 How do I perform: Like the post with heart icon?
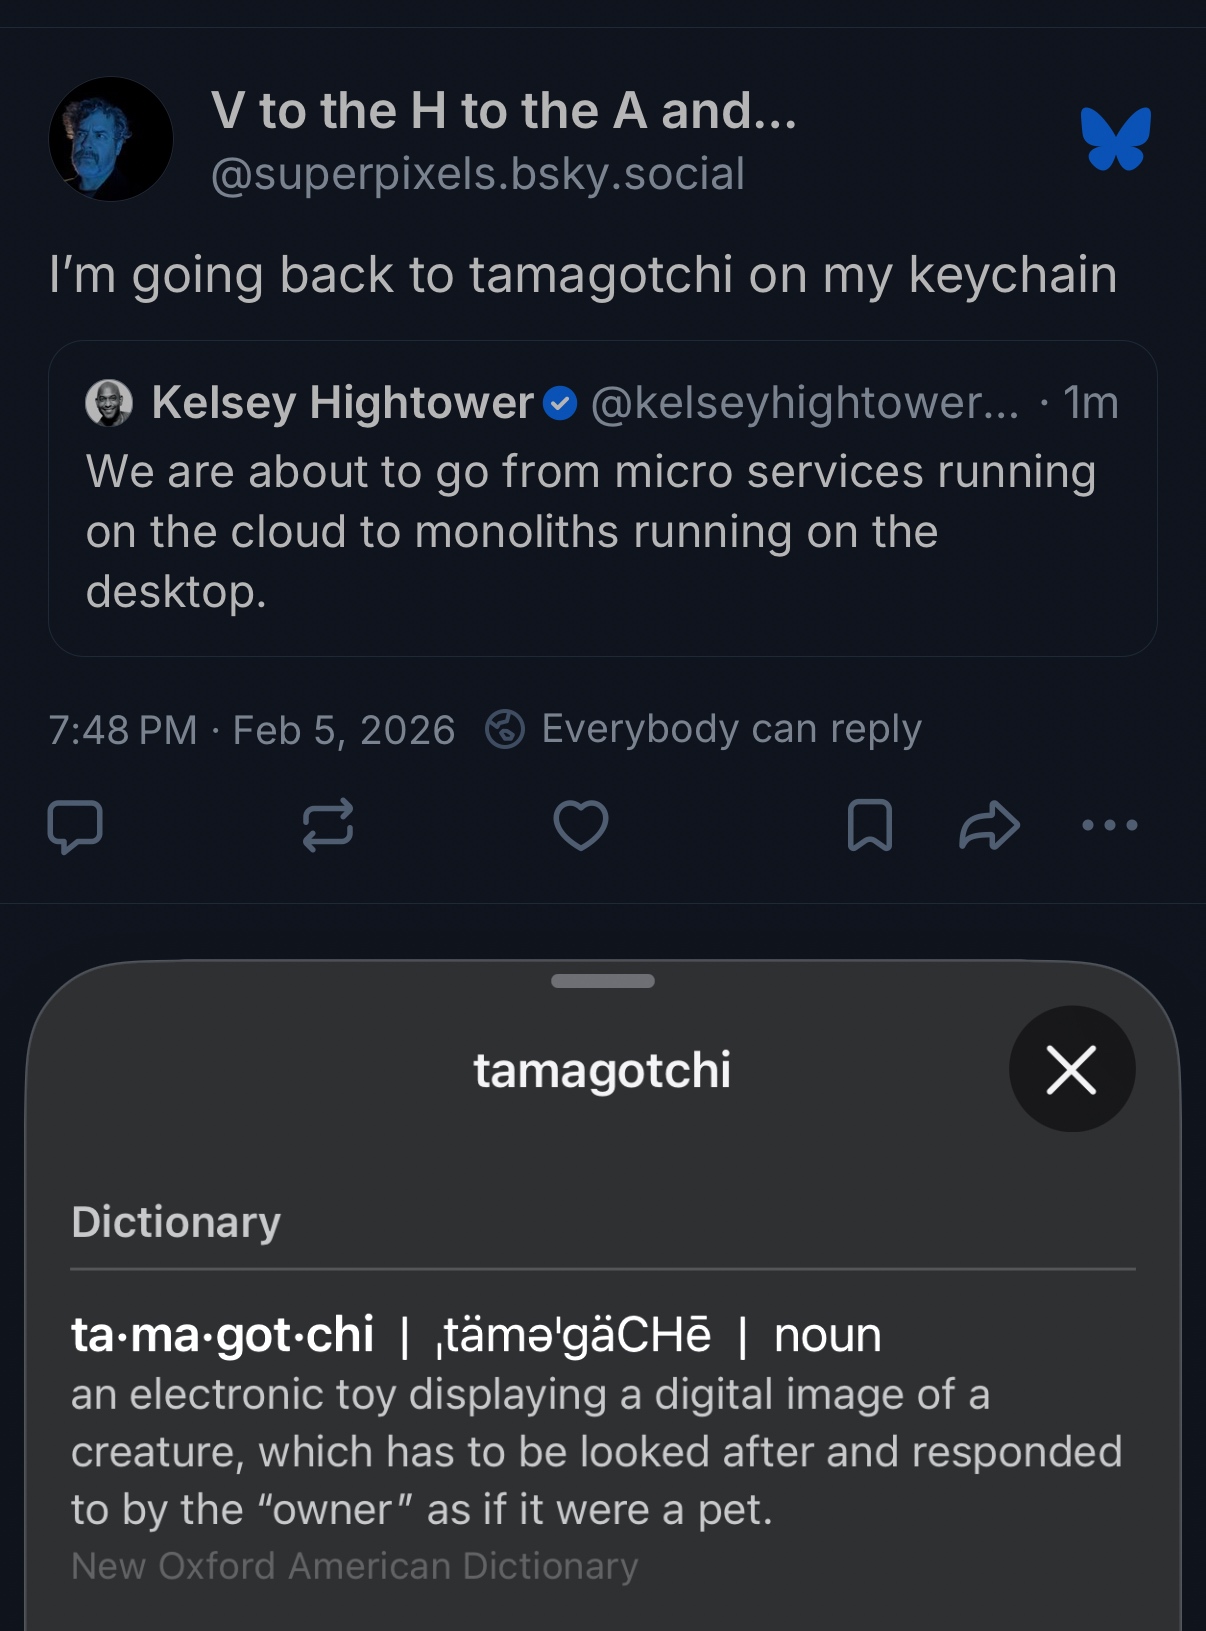click(581, 825)
